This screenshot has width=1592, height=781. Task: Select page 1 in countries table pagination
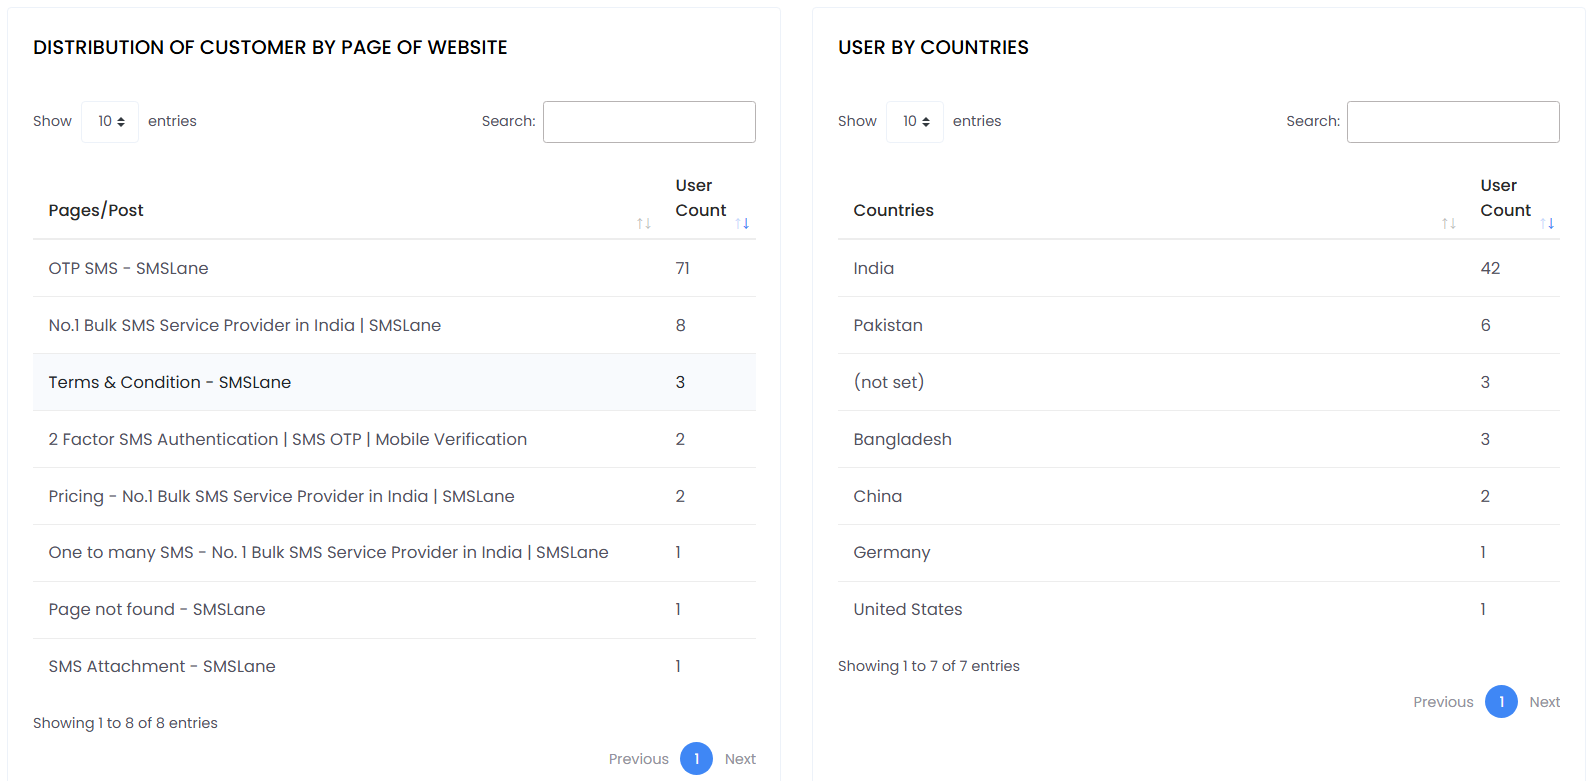coord(1501,702)
